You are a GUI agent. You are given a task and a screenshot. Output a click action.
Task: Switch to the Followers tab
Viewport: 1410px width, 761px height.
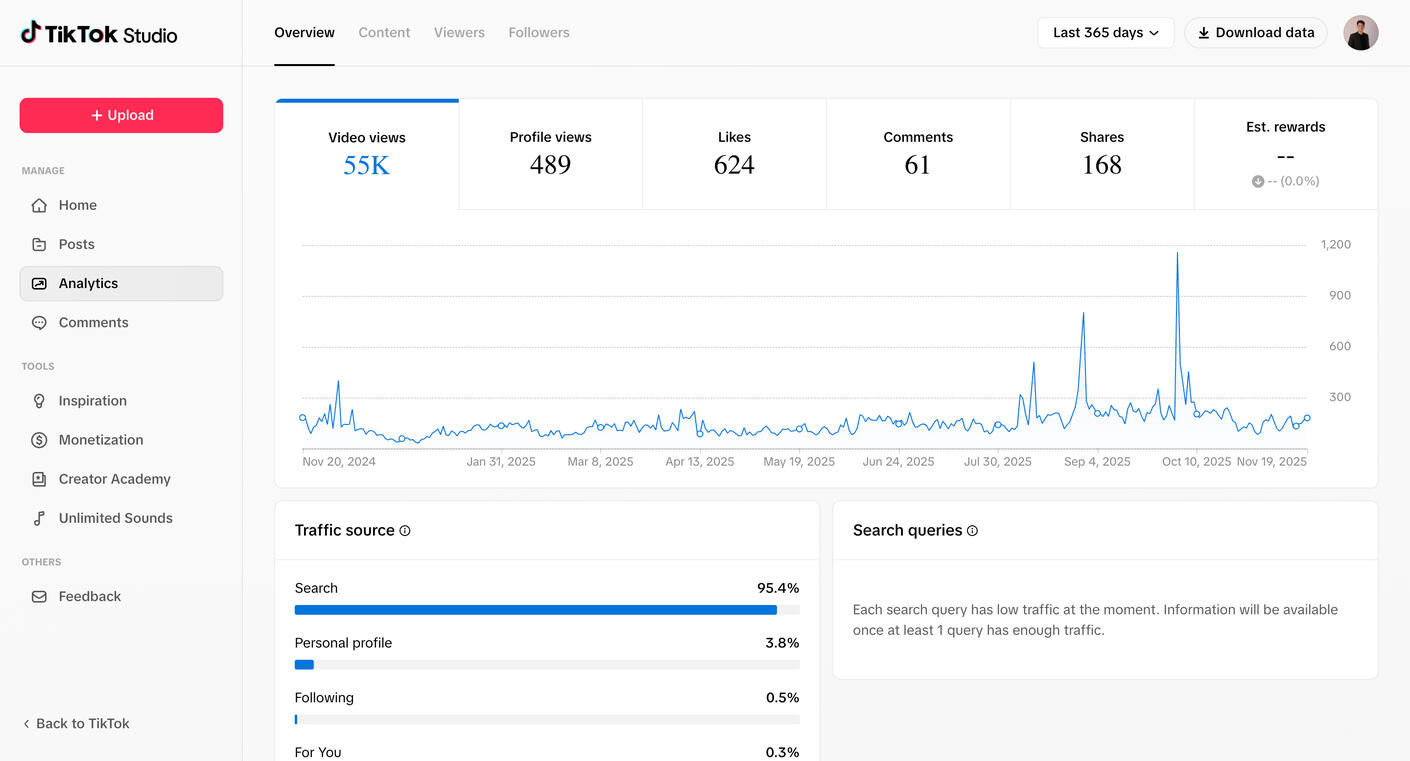click(538, 33)
